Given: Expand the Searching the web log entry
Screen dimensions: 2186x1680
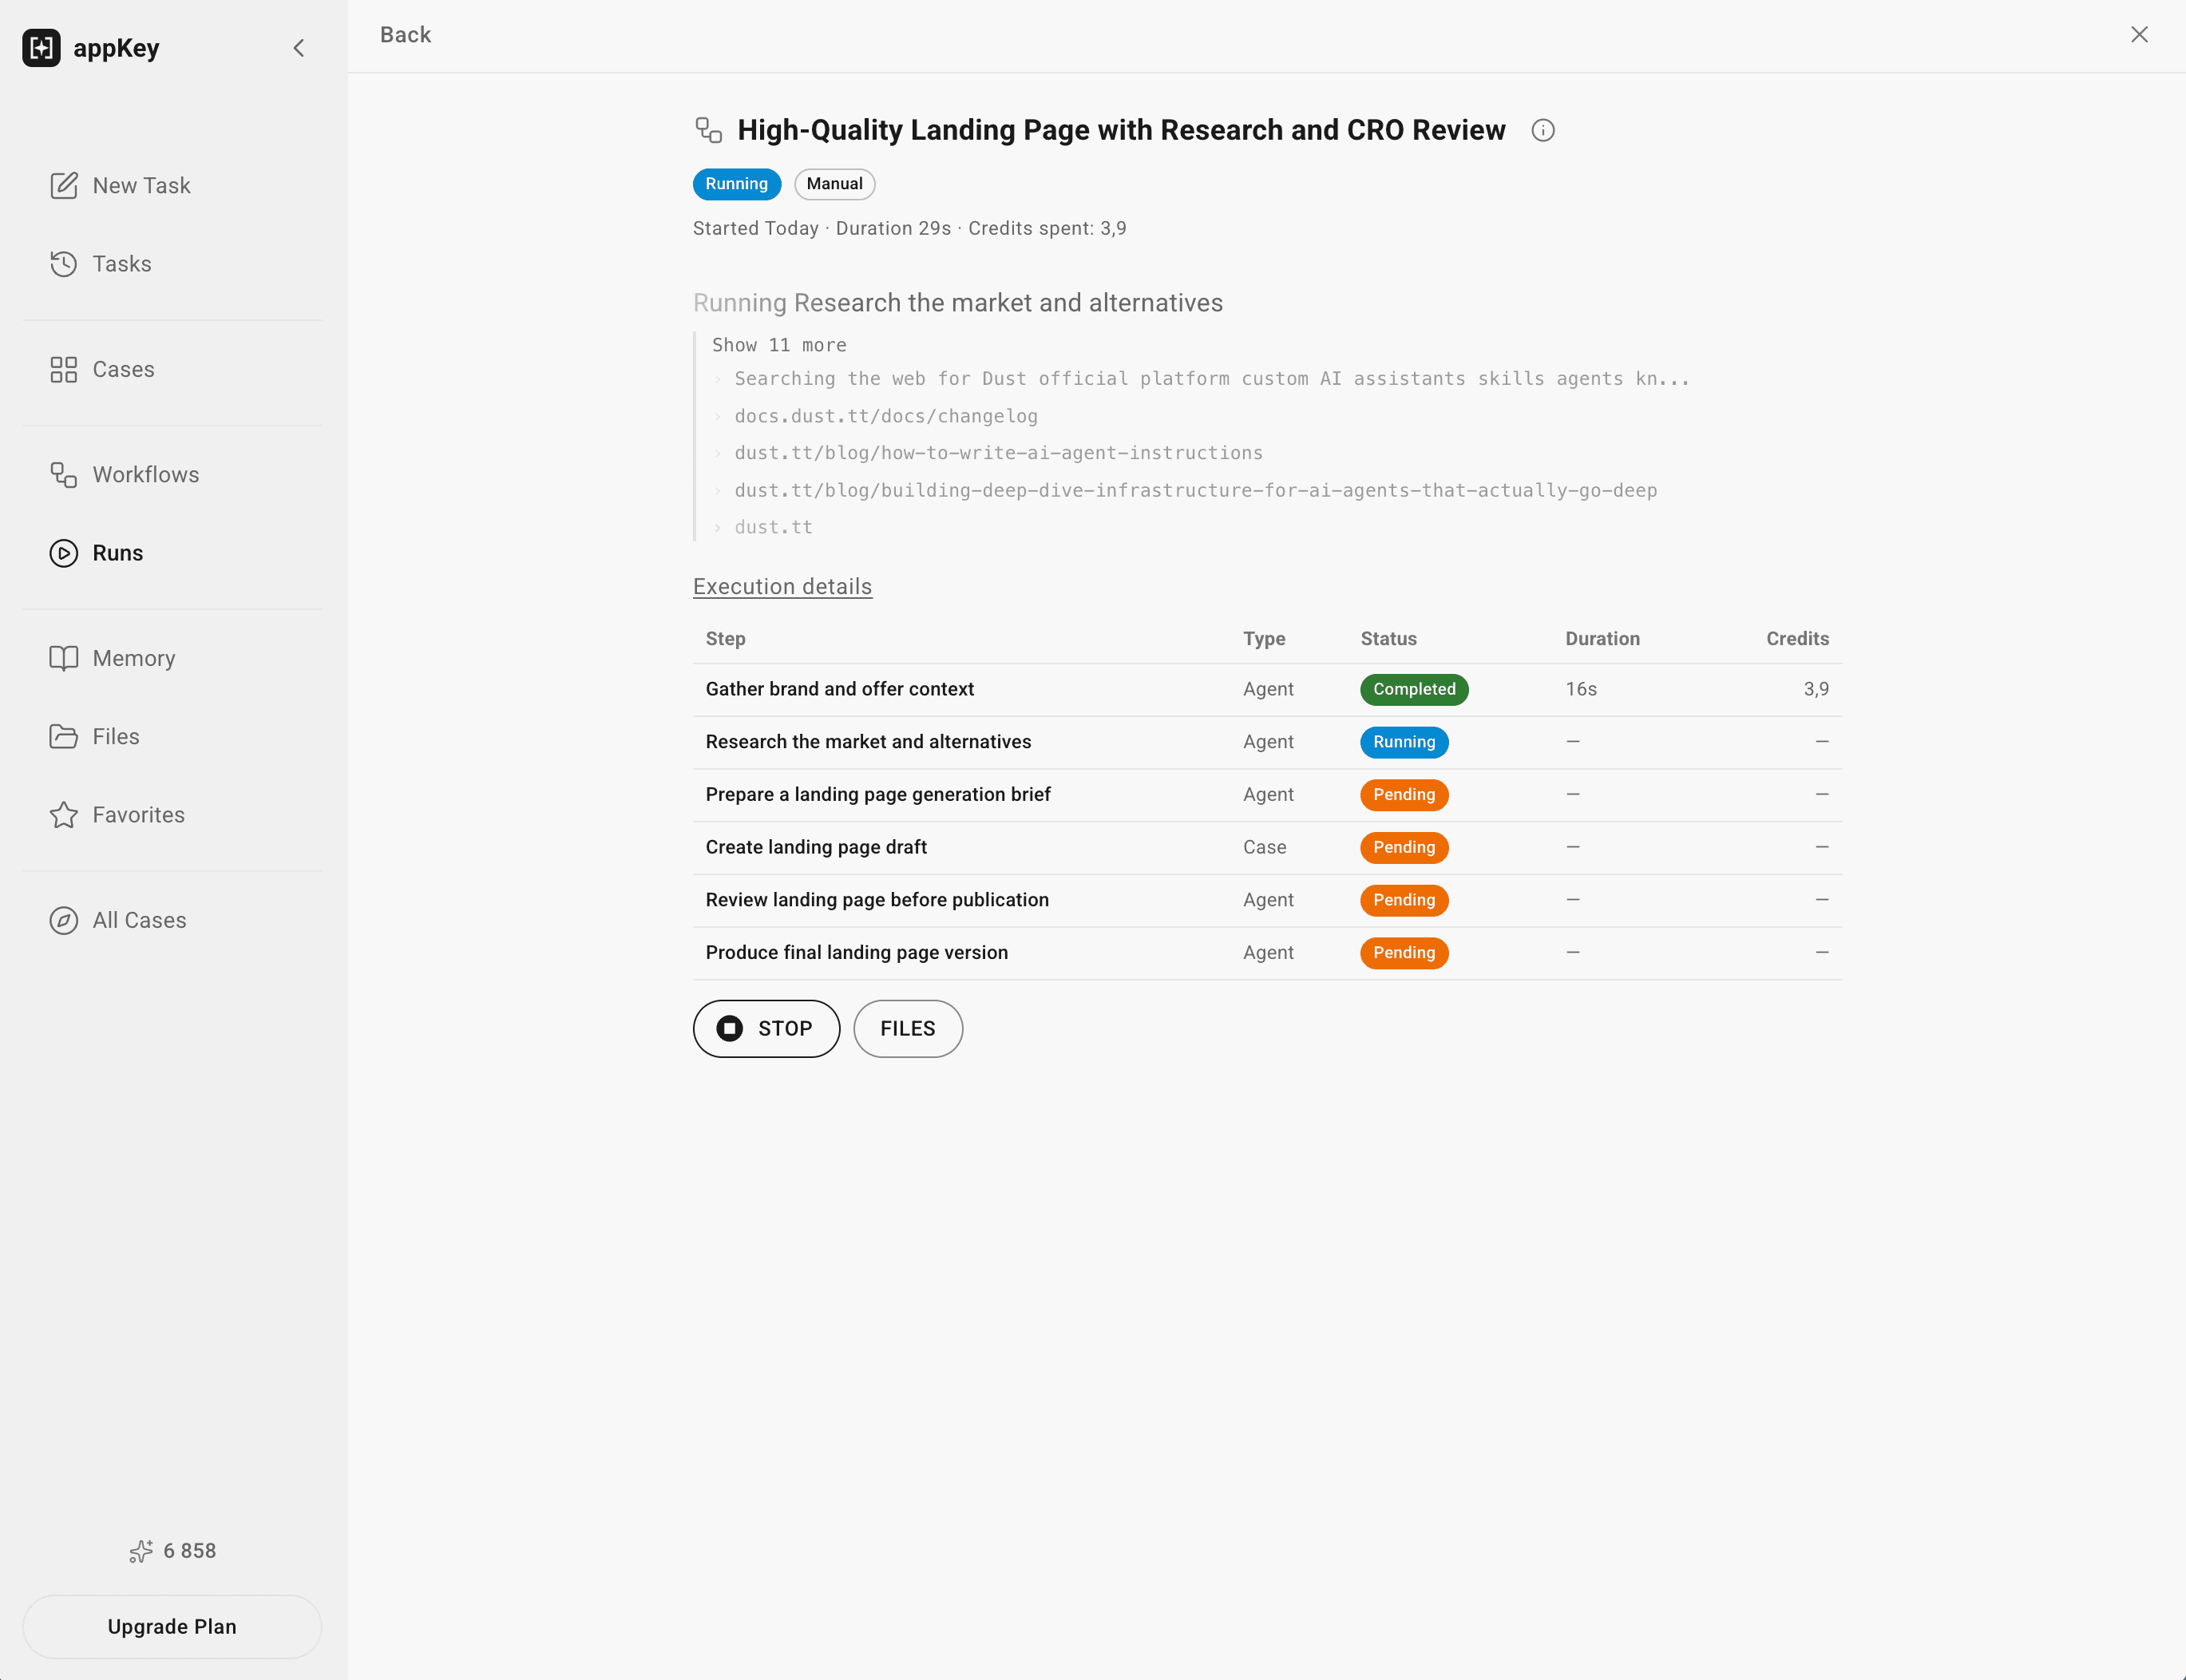Looking at the screenshot, I should (x=1211, y=379).
